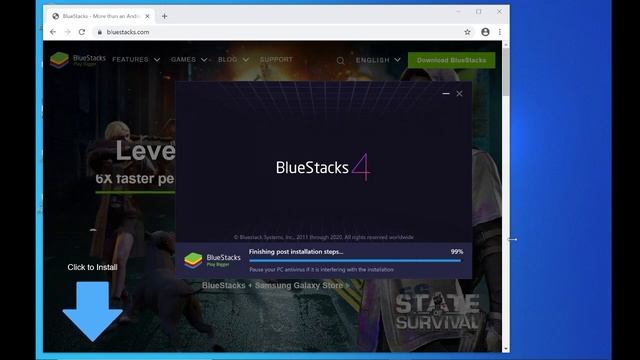
Task: Click the BlueStacks Play Bigger installer logo
Action: click(212, 260)
